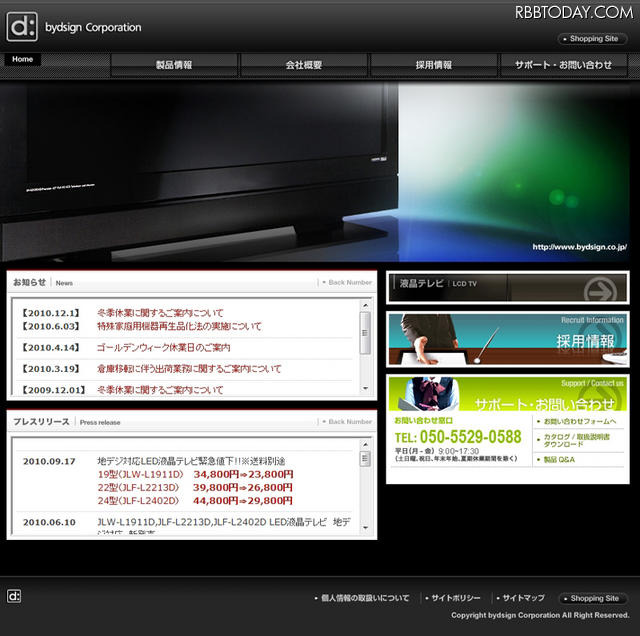Open the Shopping Site button in the footer
The width and height of the screenshot is (640, 636).
(x=593, y=598)
